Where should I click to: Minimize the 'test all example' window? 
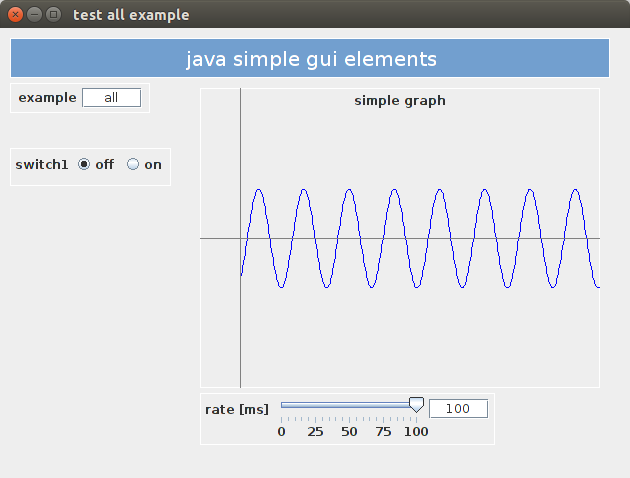tap(35, 15)
